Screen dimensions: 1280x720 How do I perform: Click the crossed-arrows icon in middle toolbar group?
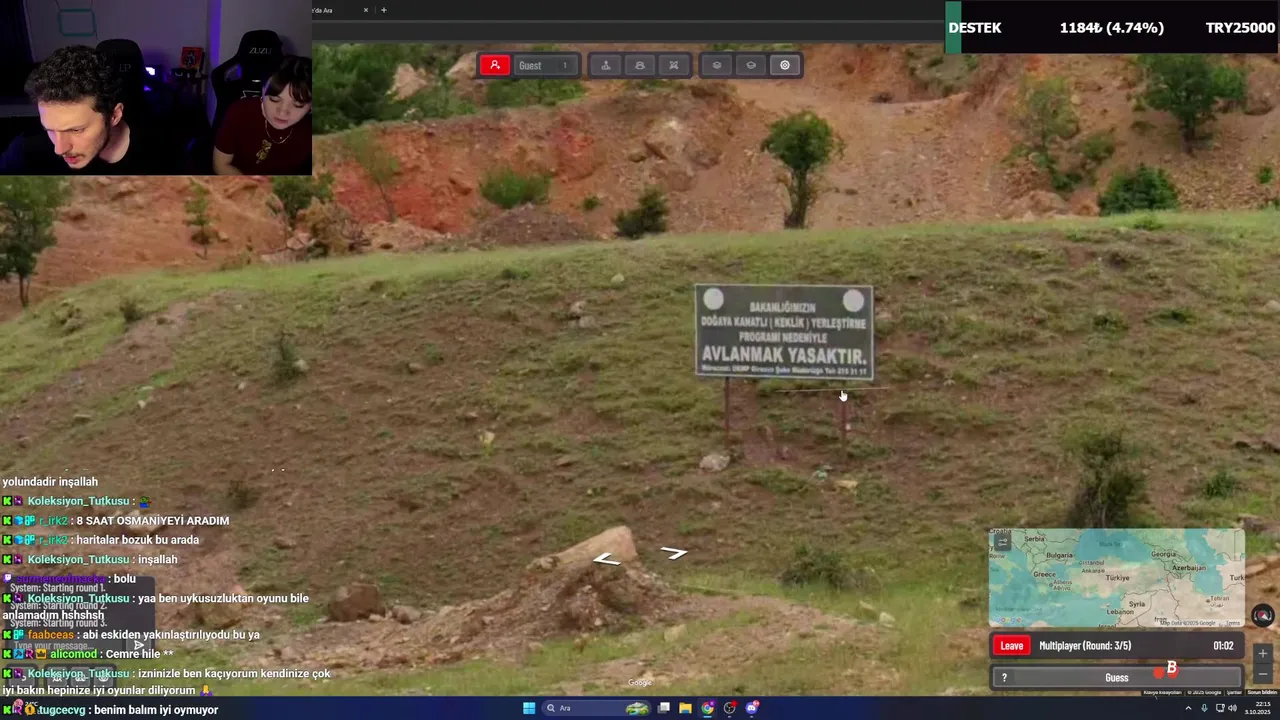tap(674, 65)
